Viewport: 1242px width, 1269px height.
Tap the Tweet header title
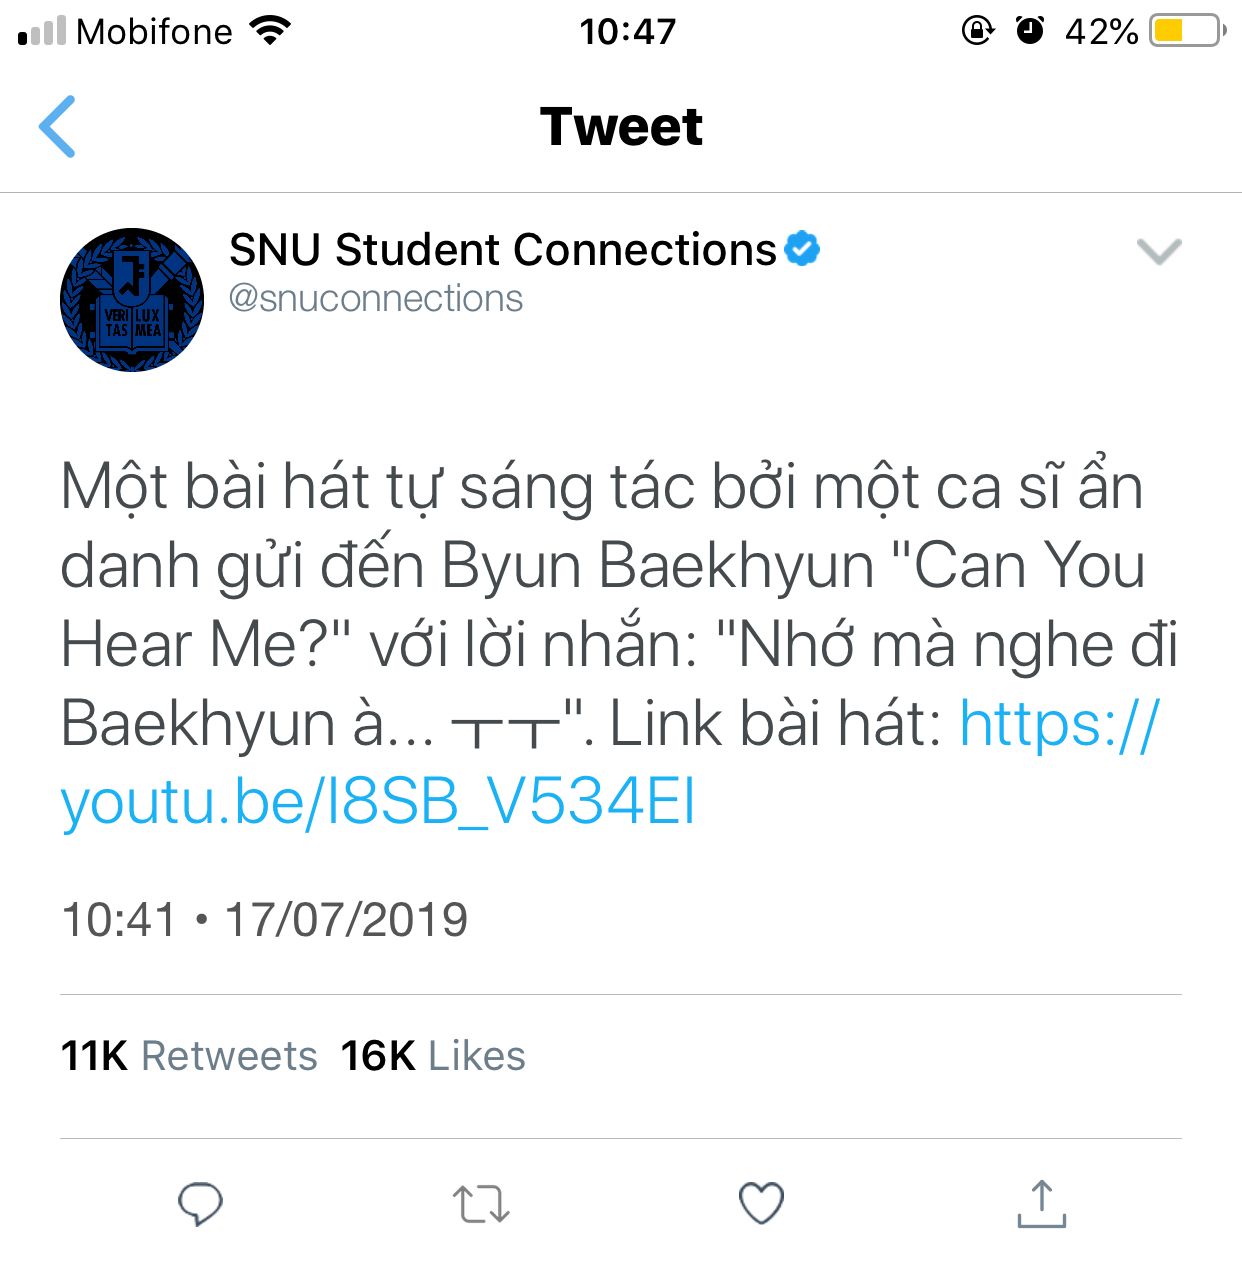[621, 126]
